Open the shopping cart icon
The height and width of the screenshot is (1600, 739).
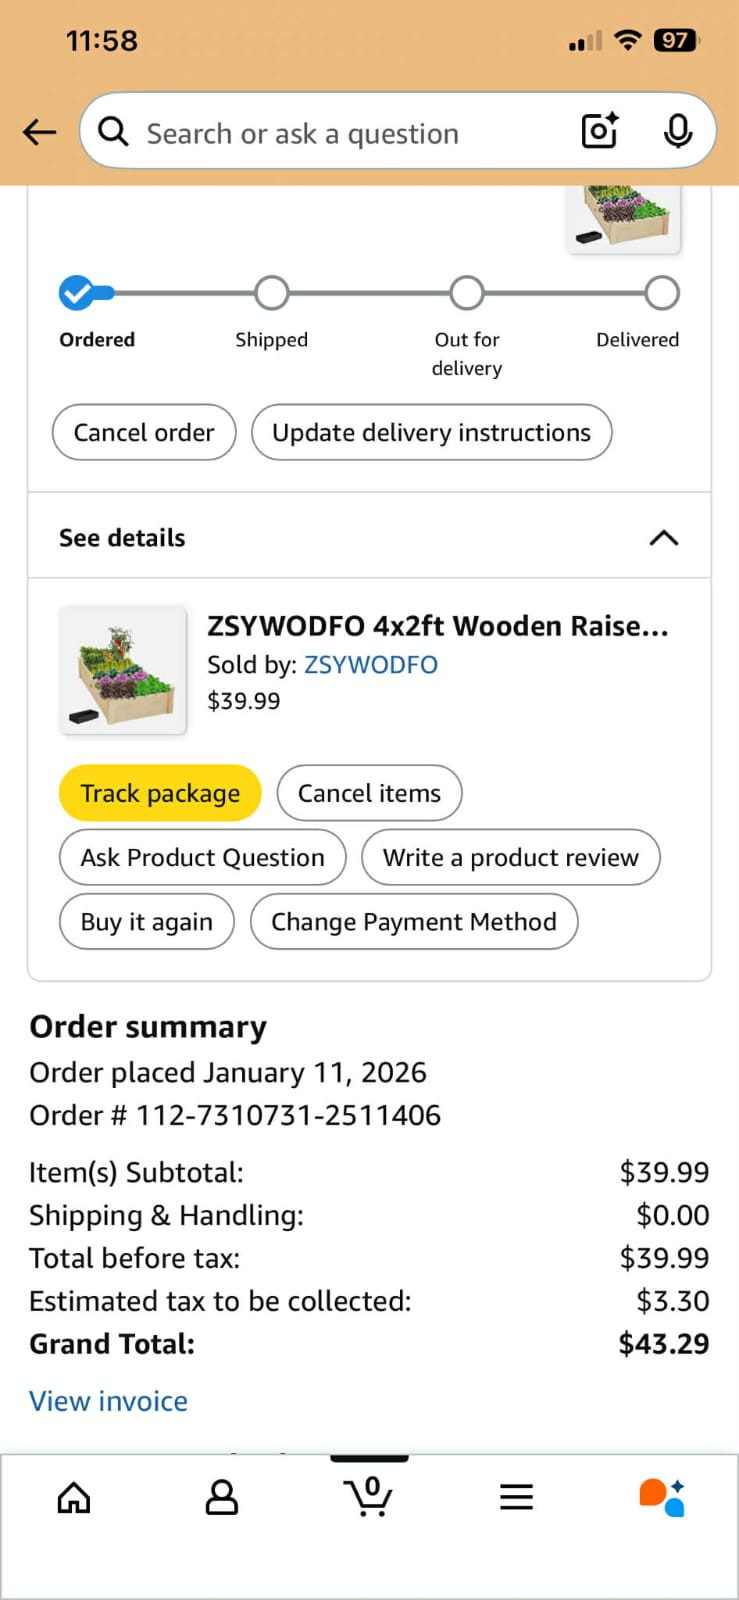(x=368, y=1496)
